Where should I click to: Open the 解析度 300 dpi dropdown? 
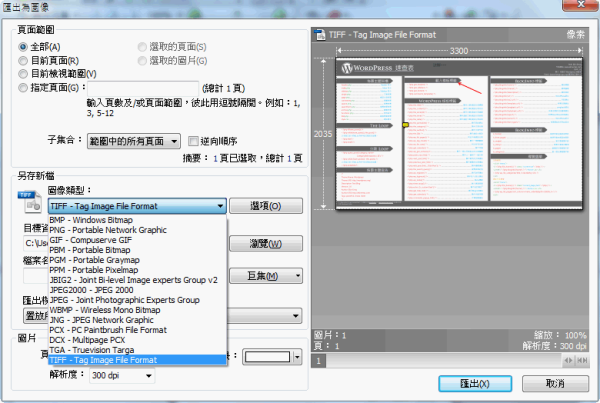point(122,375)
